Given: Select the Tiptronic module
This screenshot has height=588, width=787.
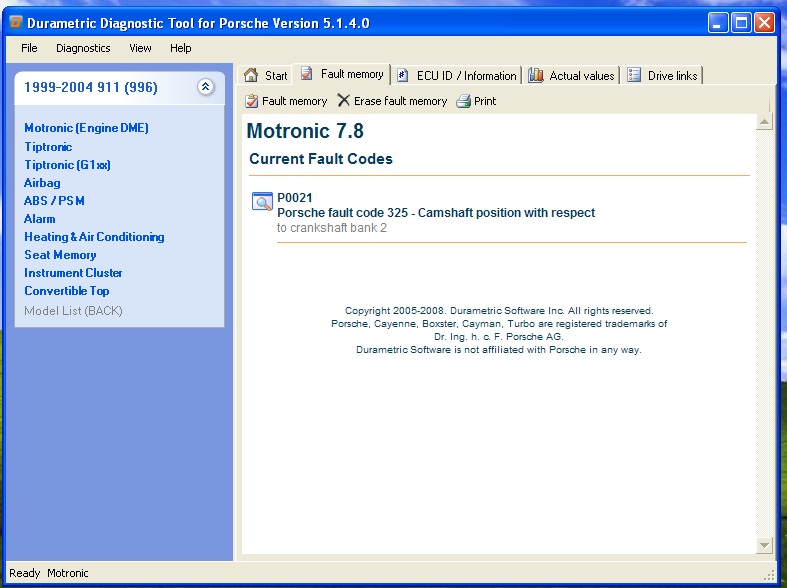Looking at the screenshot, I should point(48,147).
